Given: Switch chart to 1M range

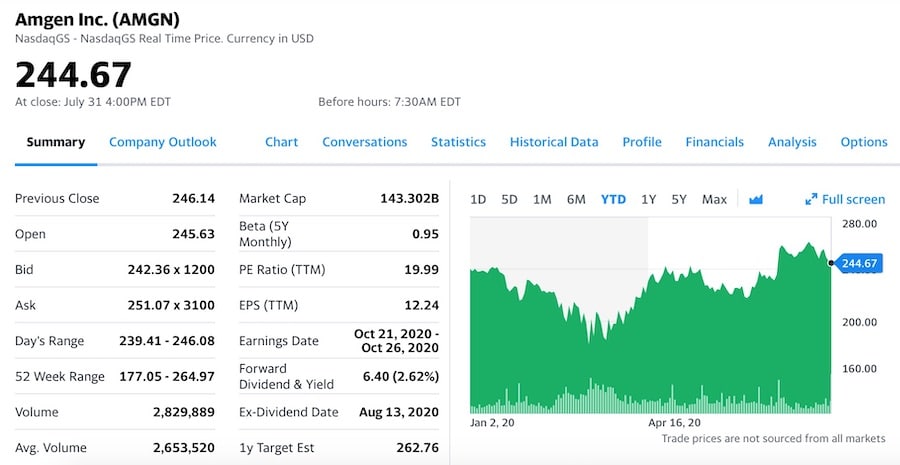Looking at the screenshot, I should 542,199.
